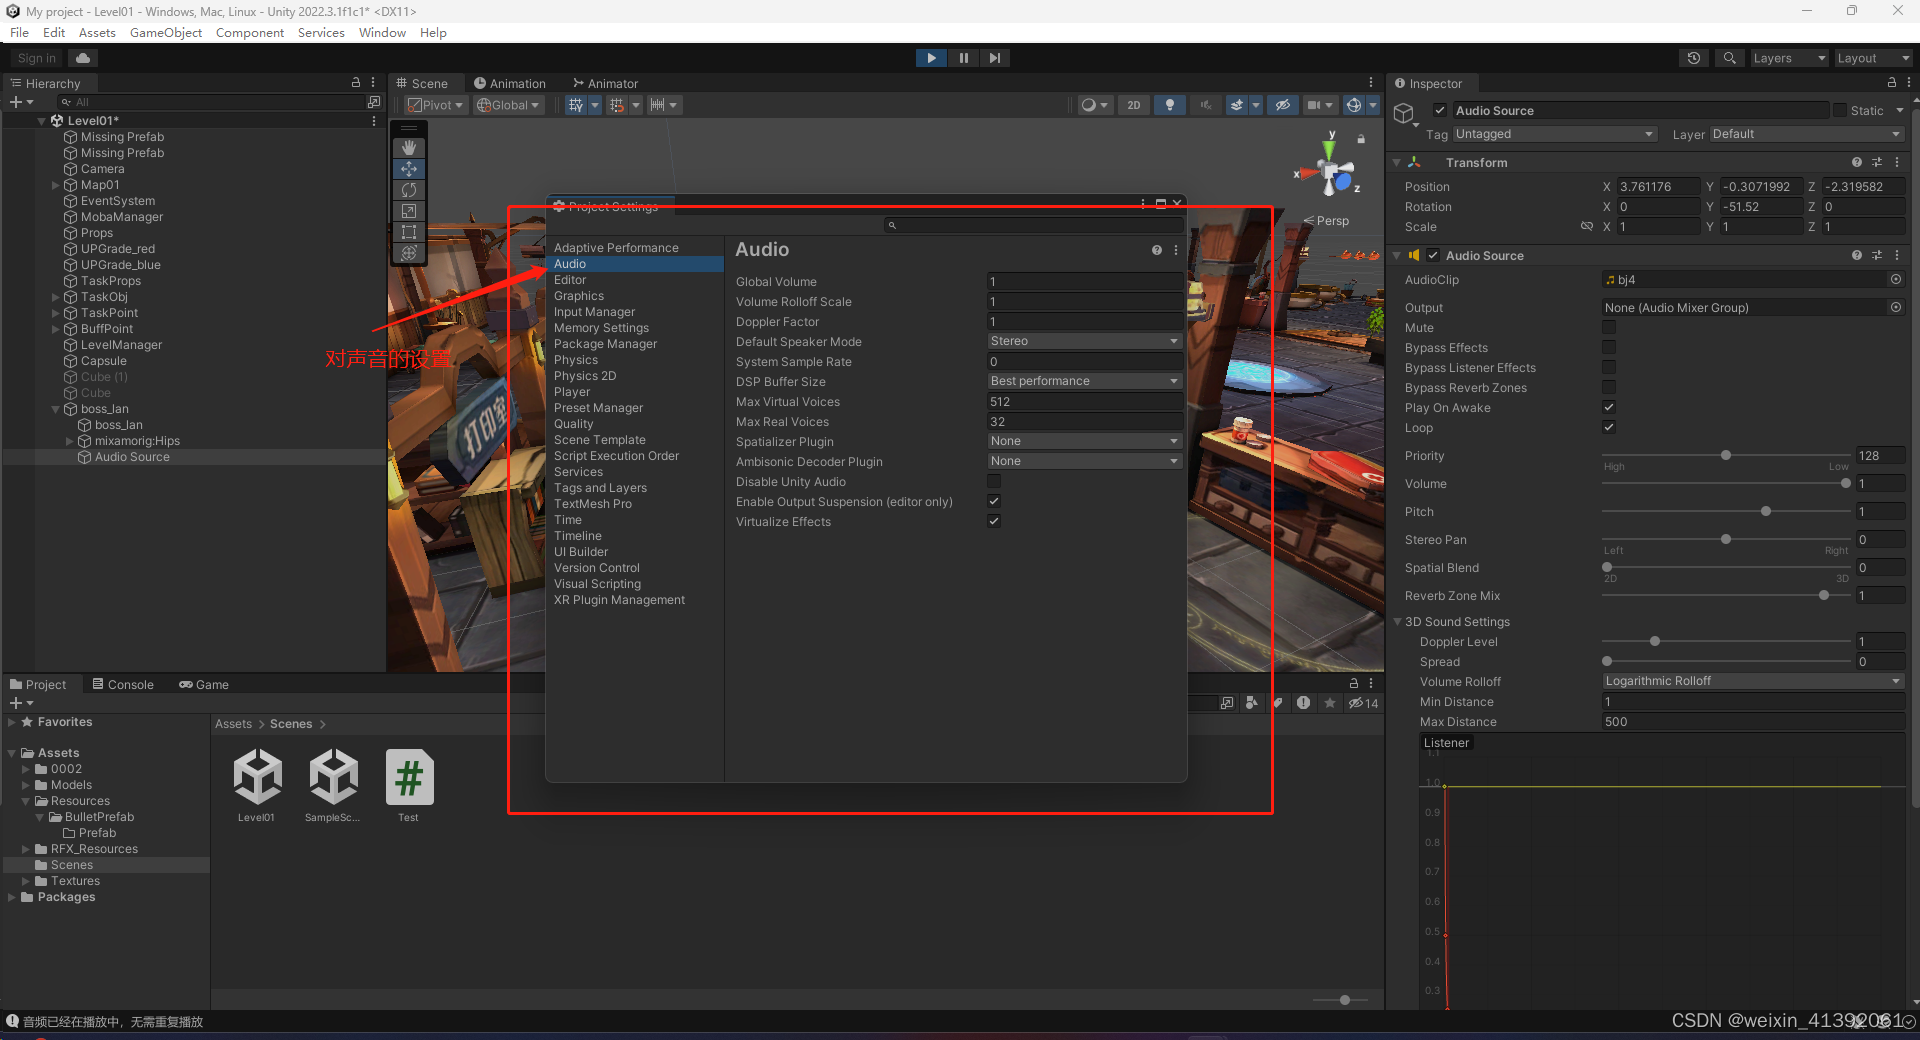Toggle Enable Output Suspension checkbox
The width and height of the screenshot is (1920, 1040).
click(994, 501)
